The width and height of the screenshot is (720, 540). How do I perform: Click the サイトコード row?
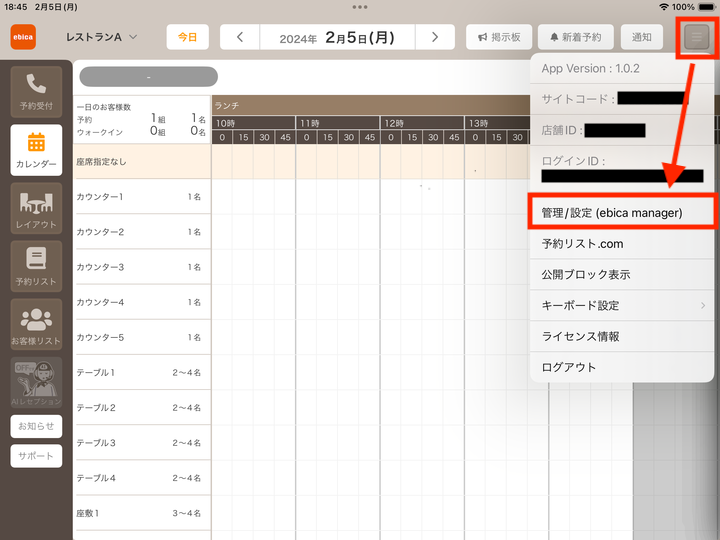[x=622, y=99]
